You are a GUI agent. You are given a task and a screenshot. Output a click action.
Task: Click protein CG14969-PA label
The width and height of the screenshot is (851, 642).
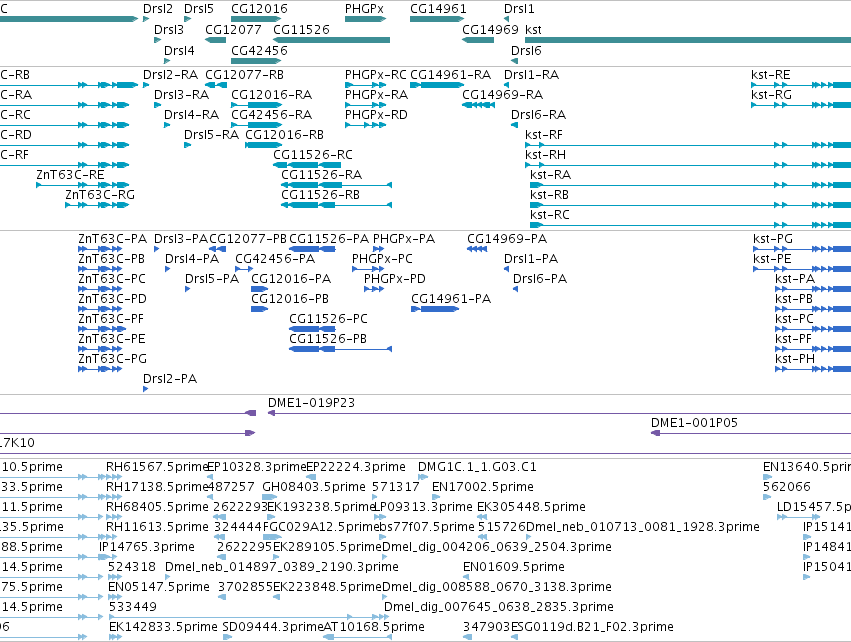(507, 239)
